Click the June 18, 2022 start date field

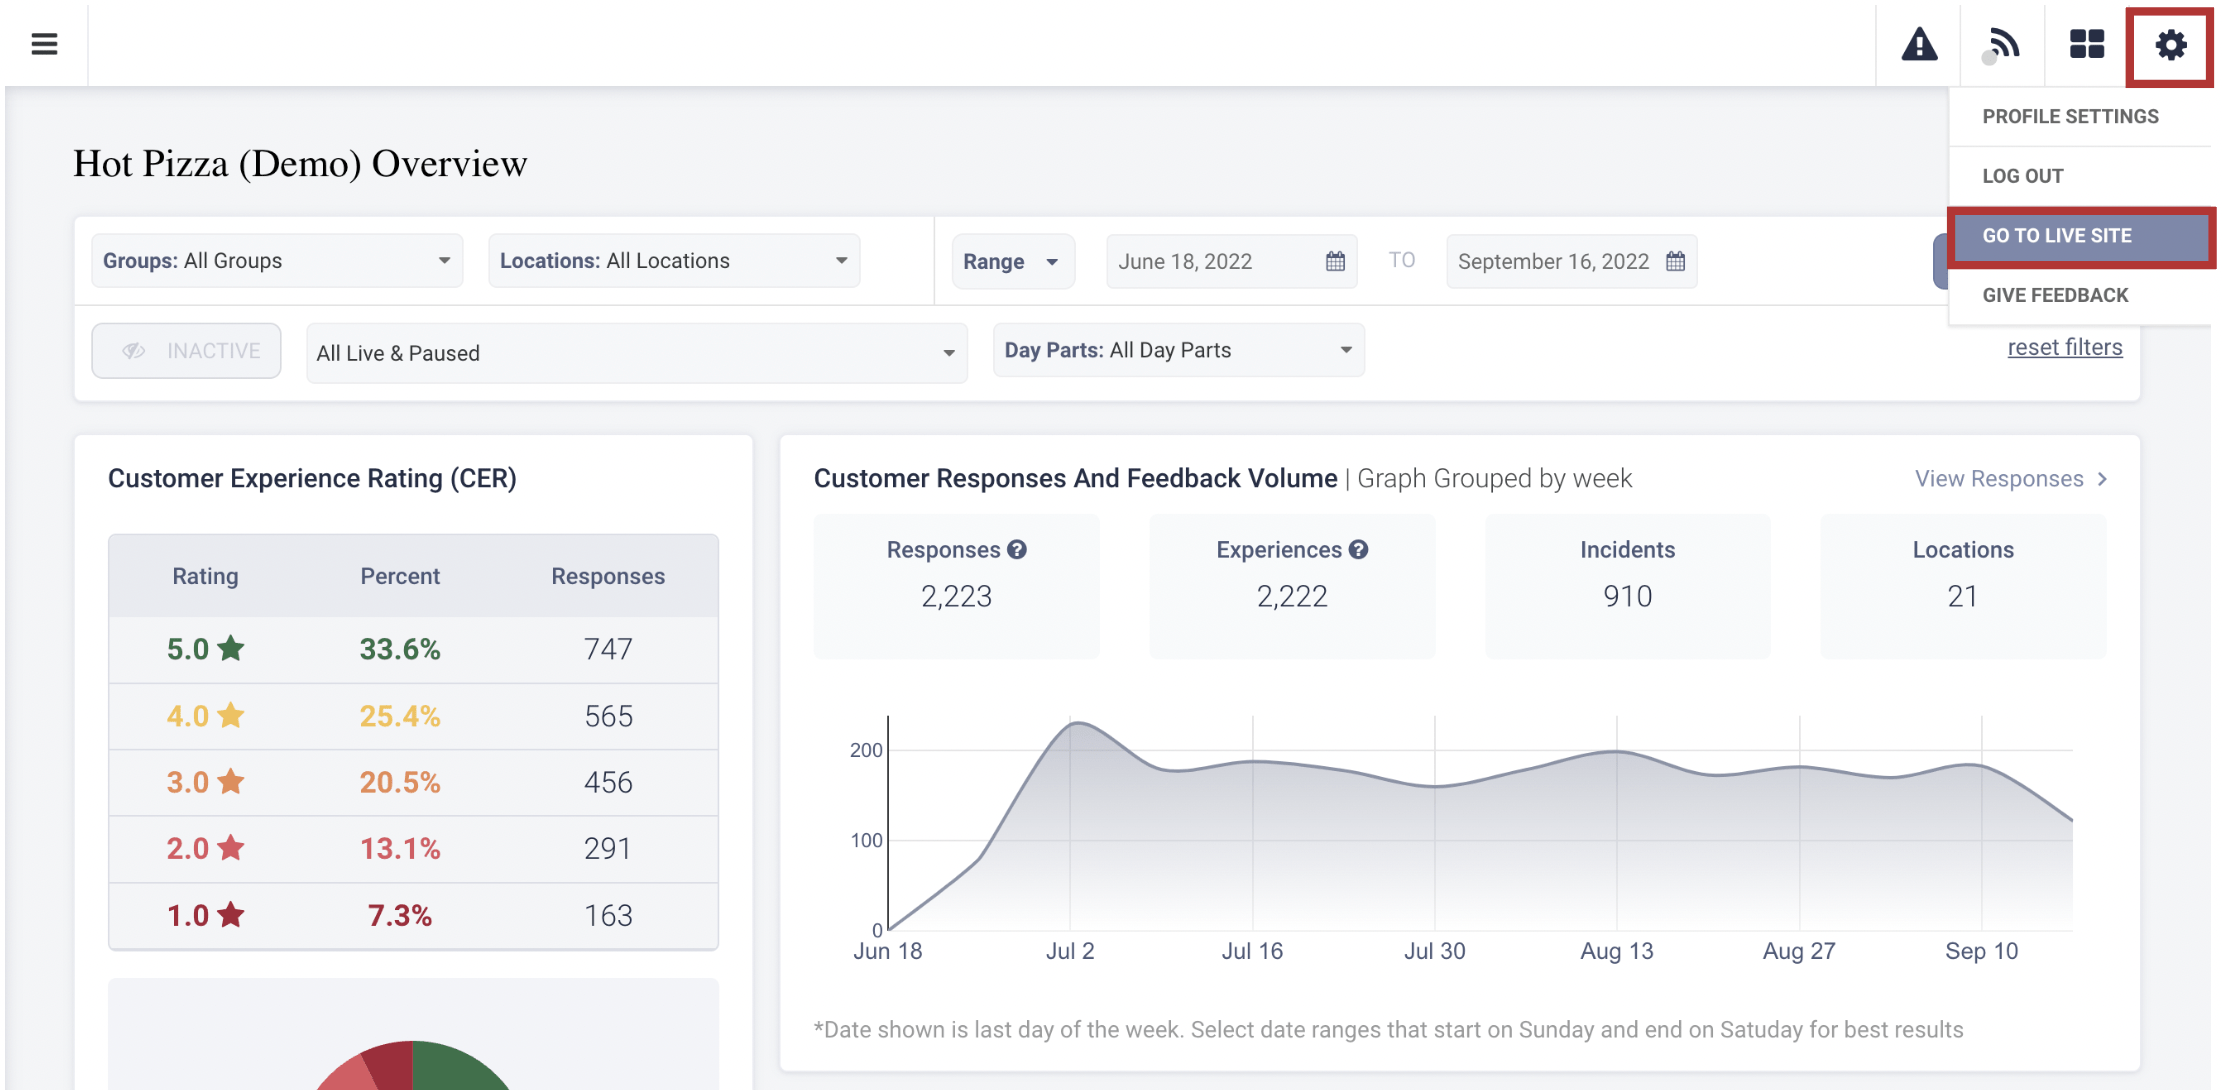(x=1231, y=261)
